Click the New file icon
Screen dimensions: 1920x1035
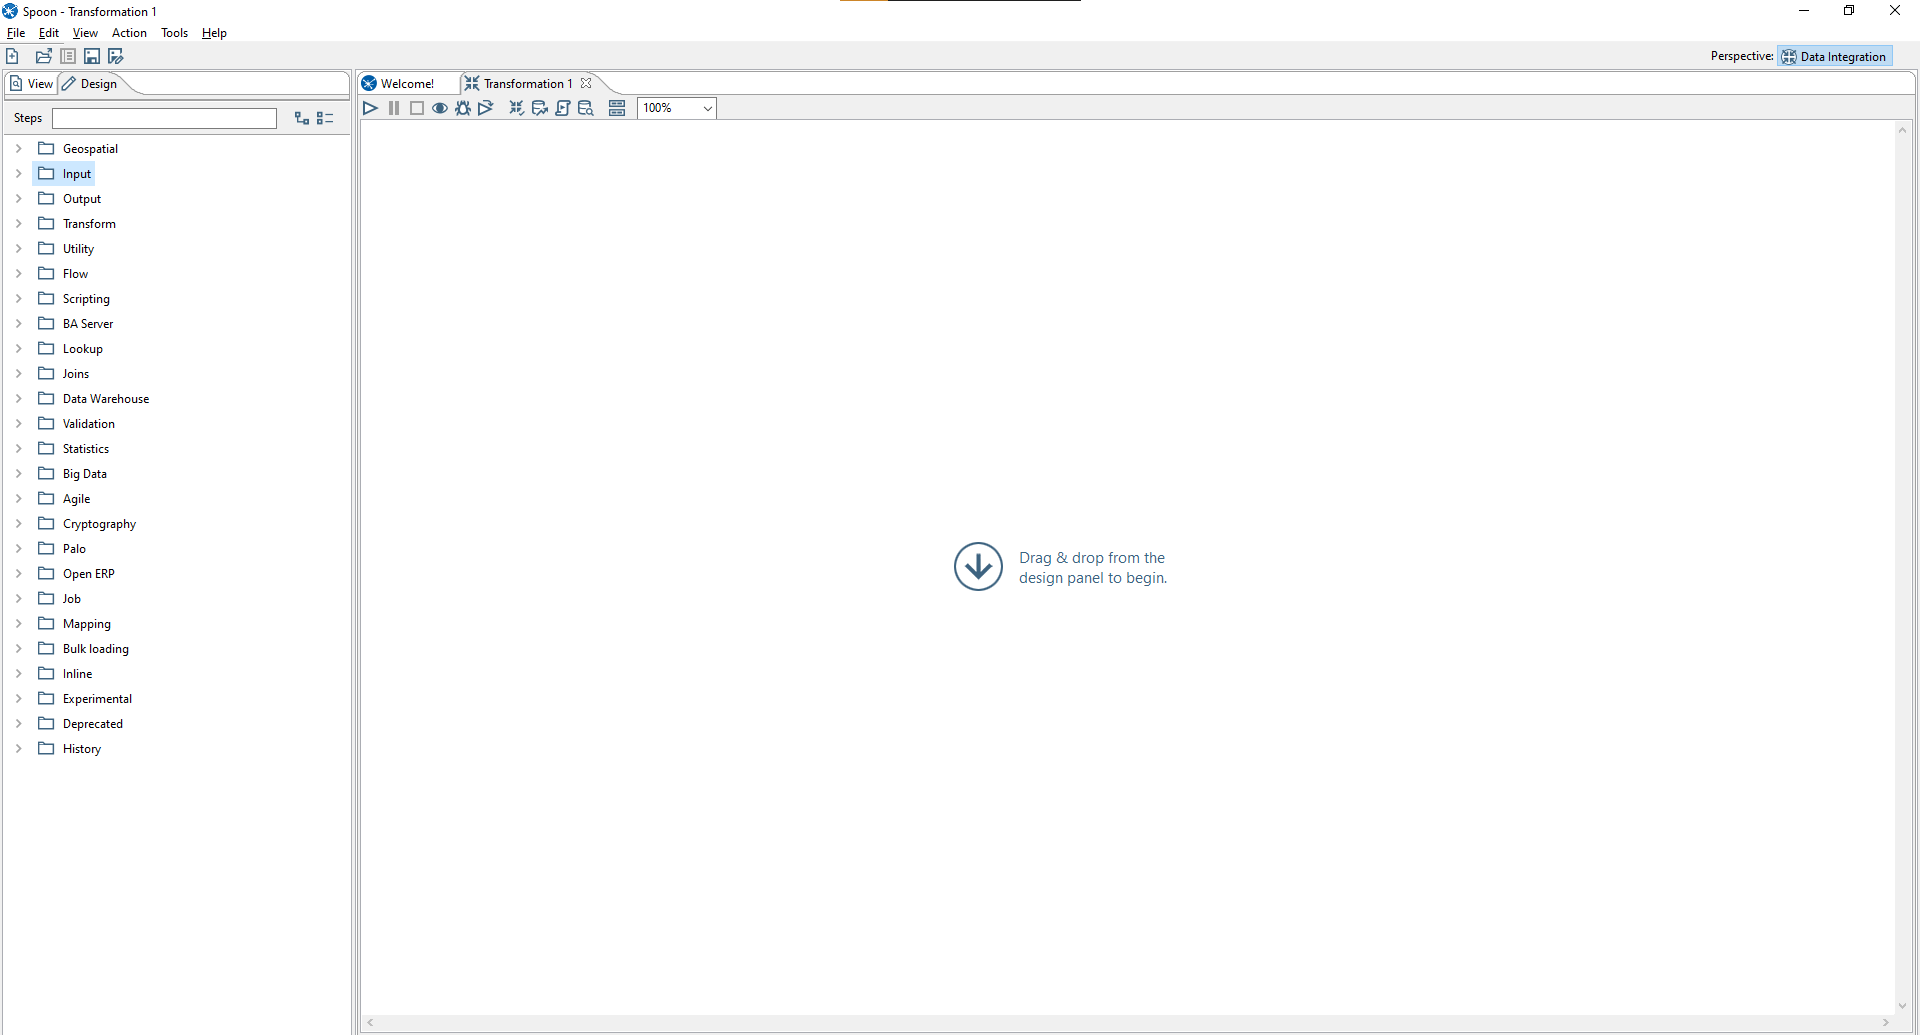click(x=13, y=56)
